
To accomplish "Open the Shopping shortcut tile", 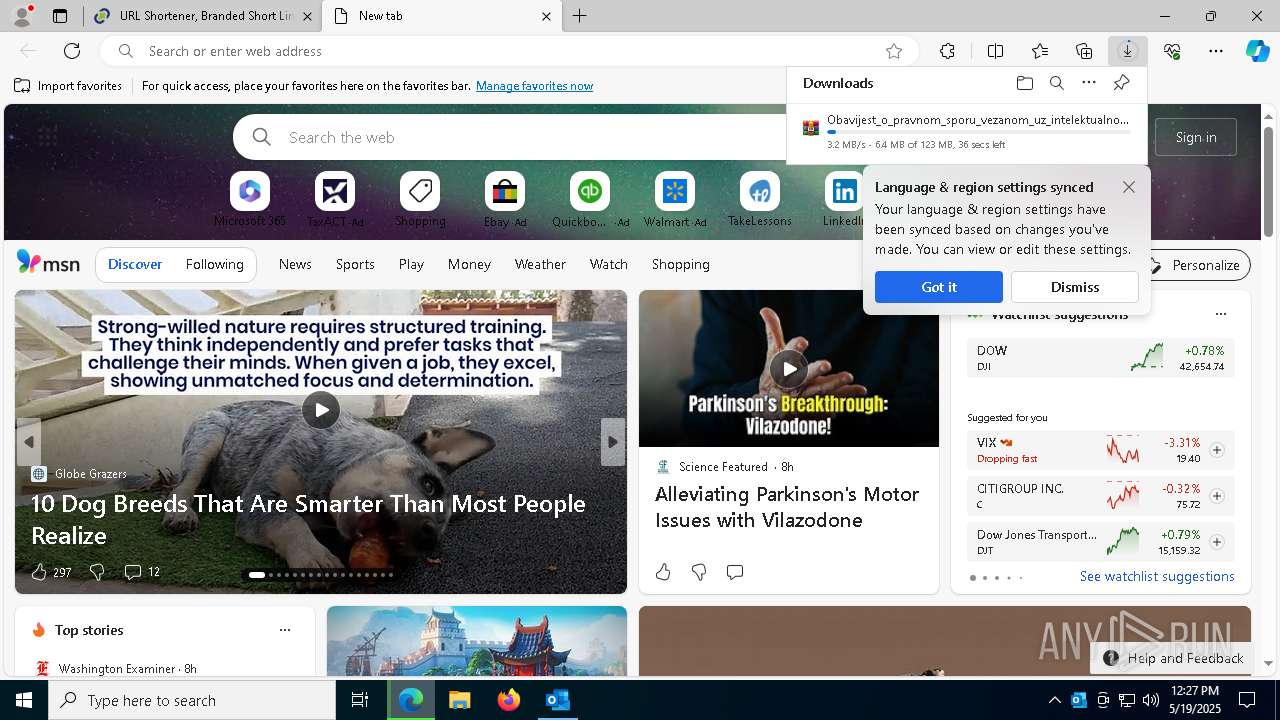I will 420,199.
